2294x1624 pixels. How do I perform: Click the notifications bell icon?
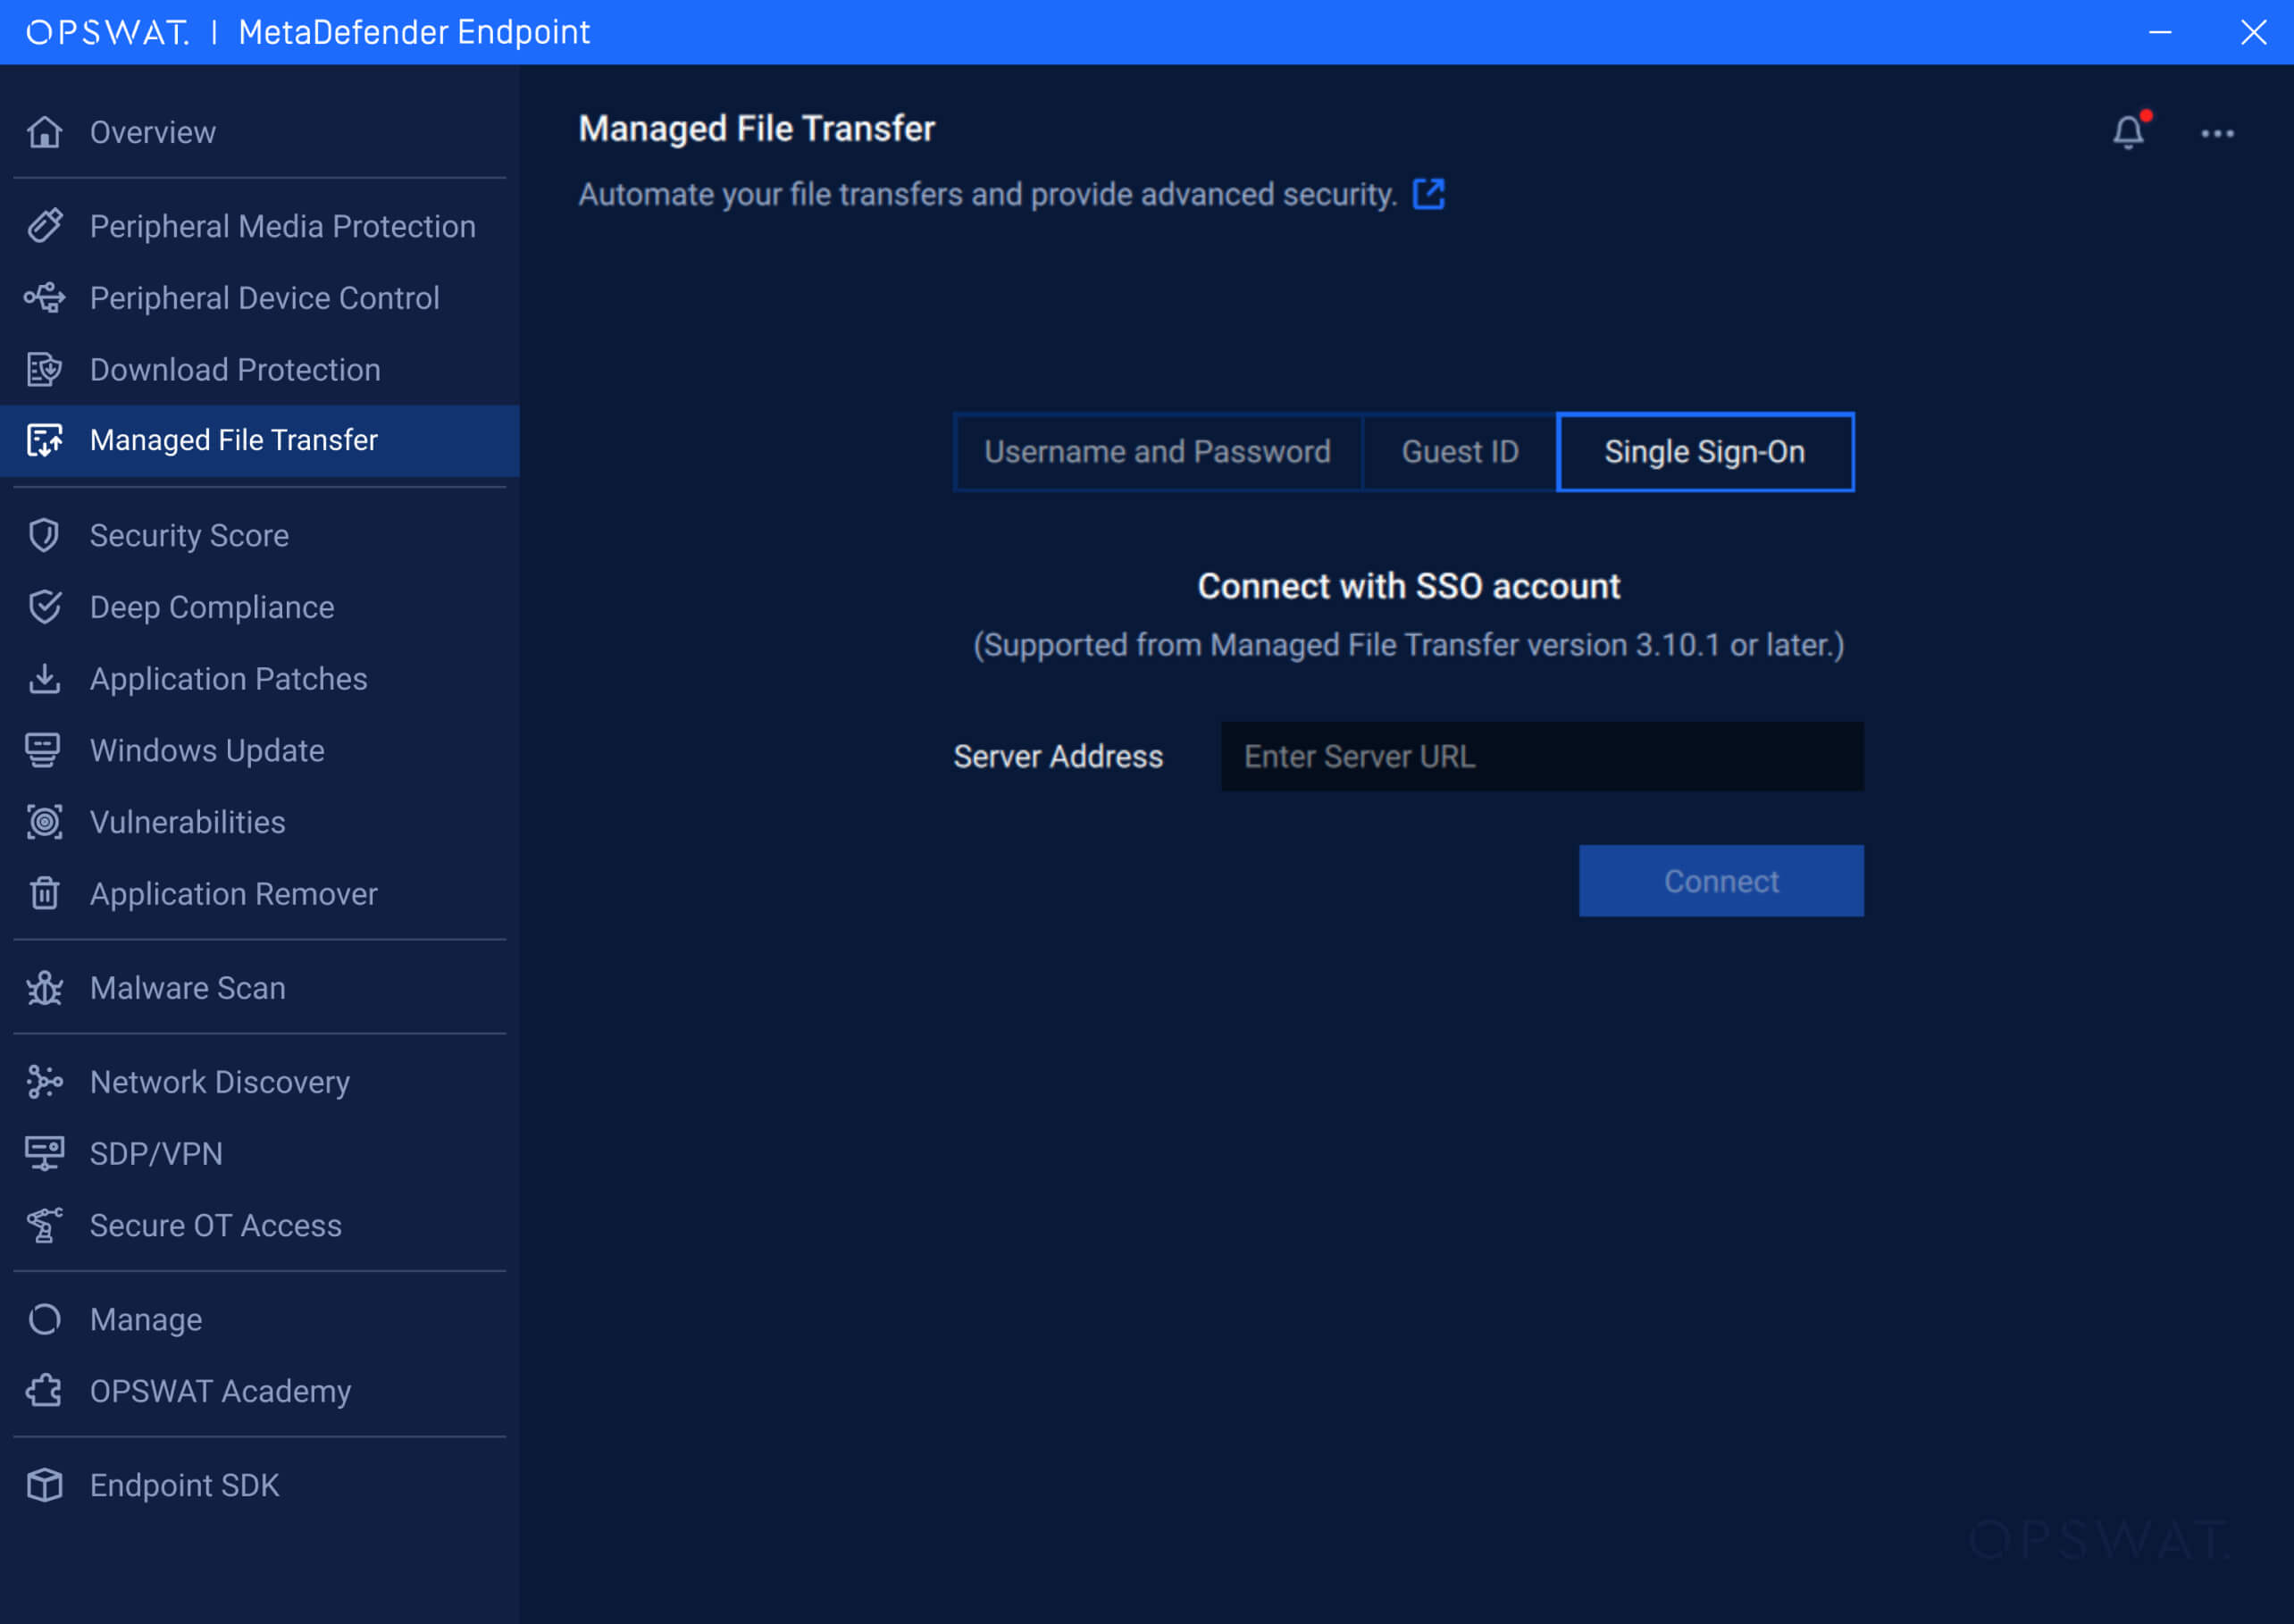2129,133
